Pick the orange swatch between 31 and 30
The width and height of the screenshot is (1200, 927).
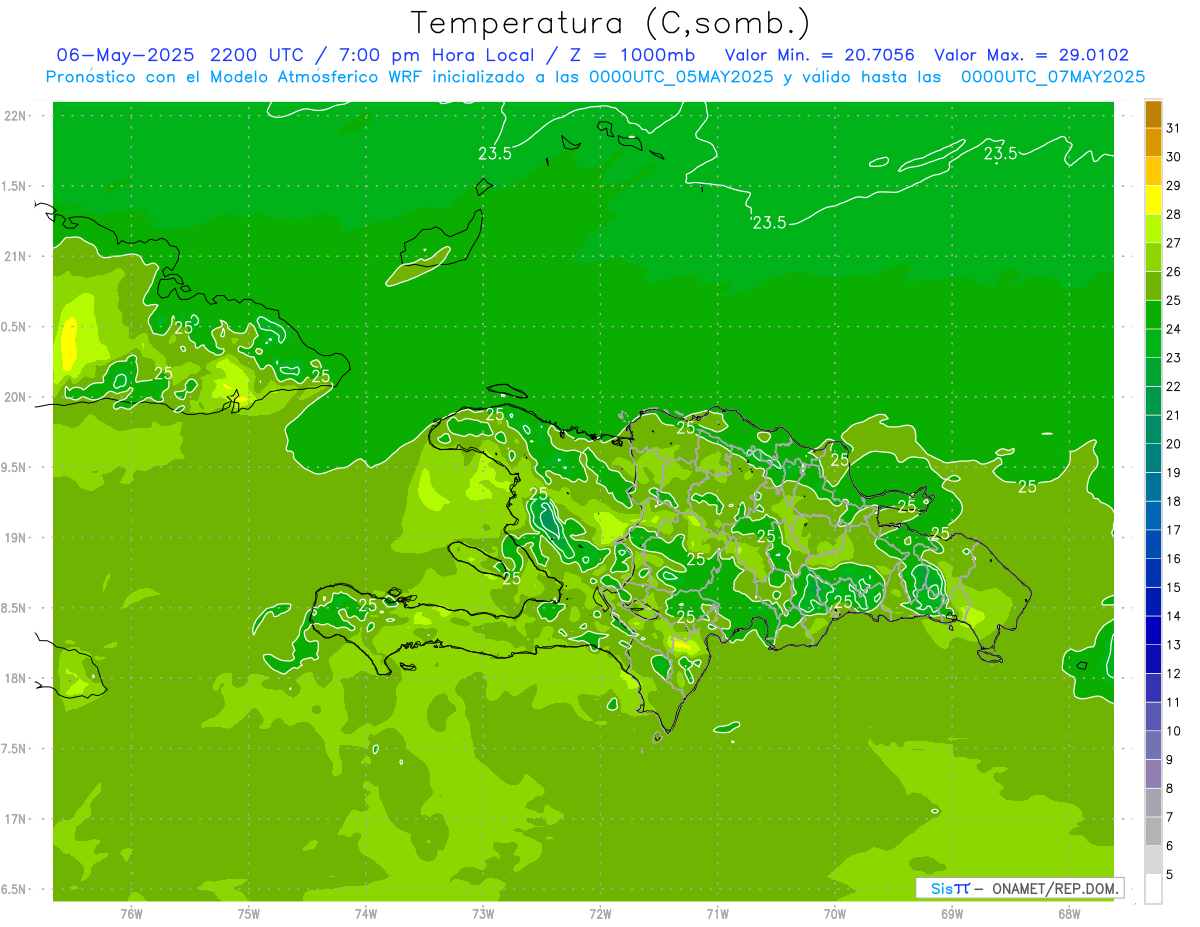click(x=1153, y=143)
